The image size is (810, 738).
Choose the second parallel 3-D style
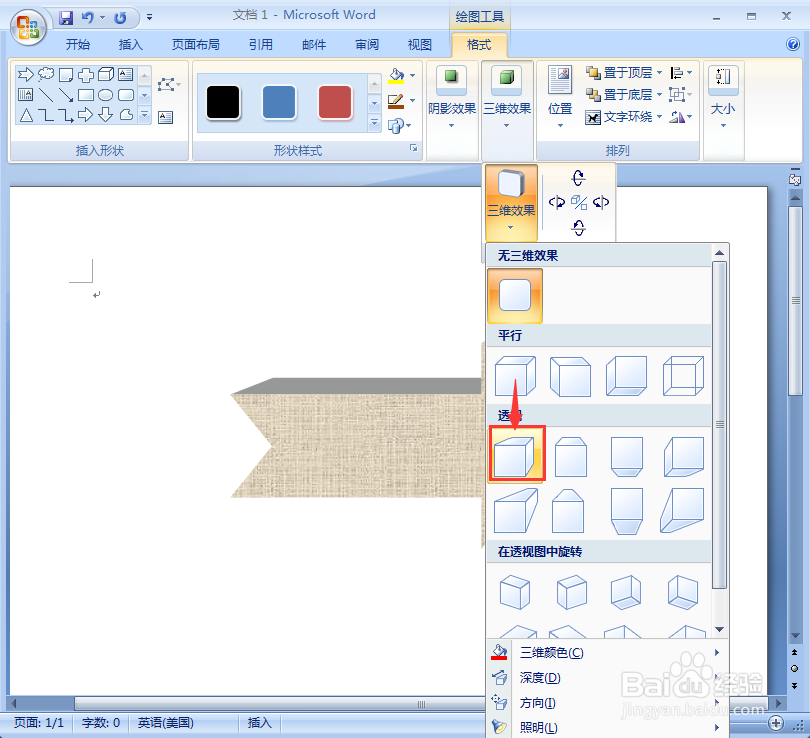pos(570,376)
